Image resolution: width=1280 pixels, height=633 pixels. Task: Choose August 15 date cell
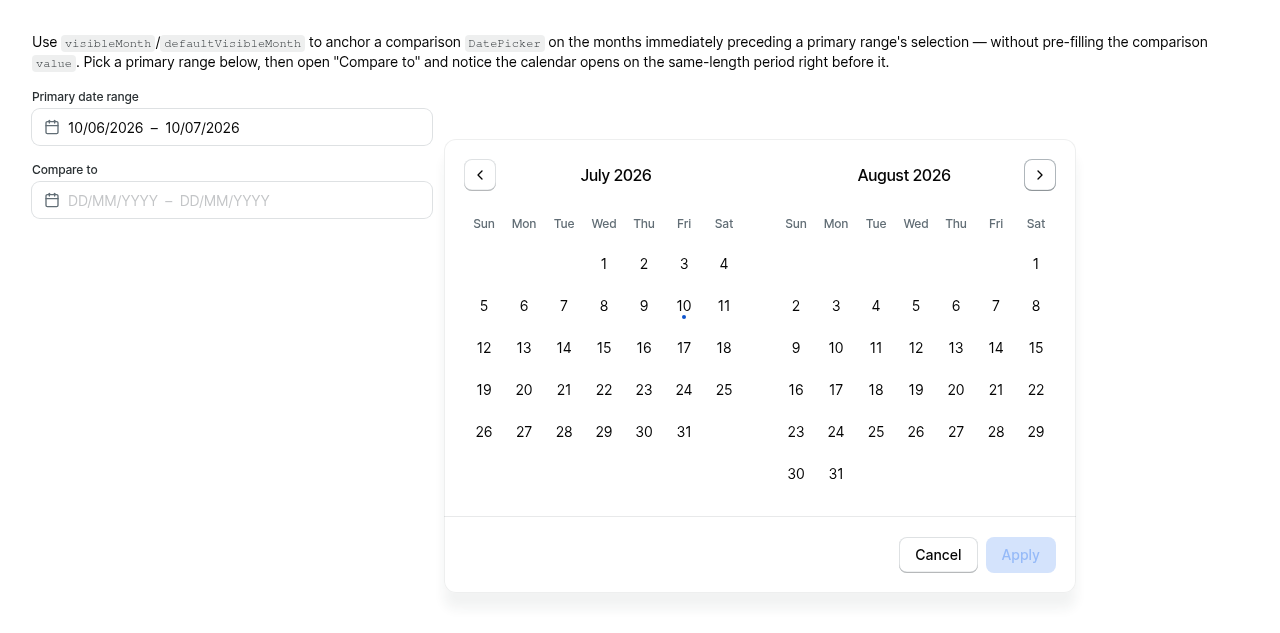click(1036, 348)
